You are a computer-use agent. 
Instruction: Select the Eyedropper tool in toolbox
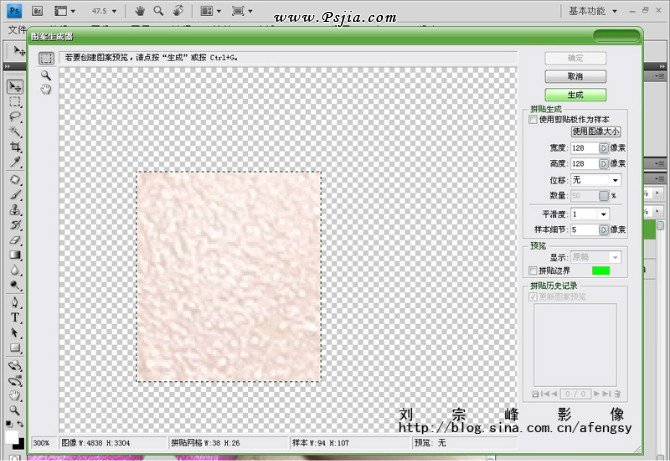pos(15,162)
